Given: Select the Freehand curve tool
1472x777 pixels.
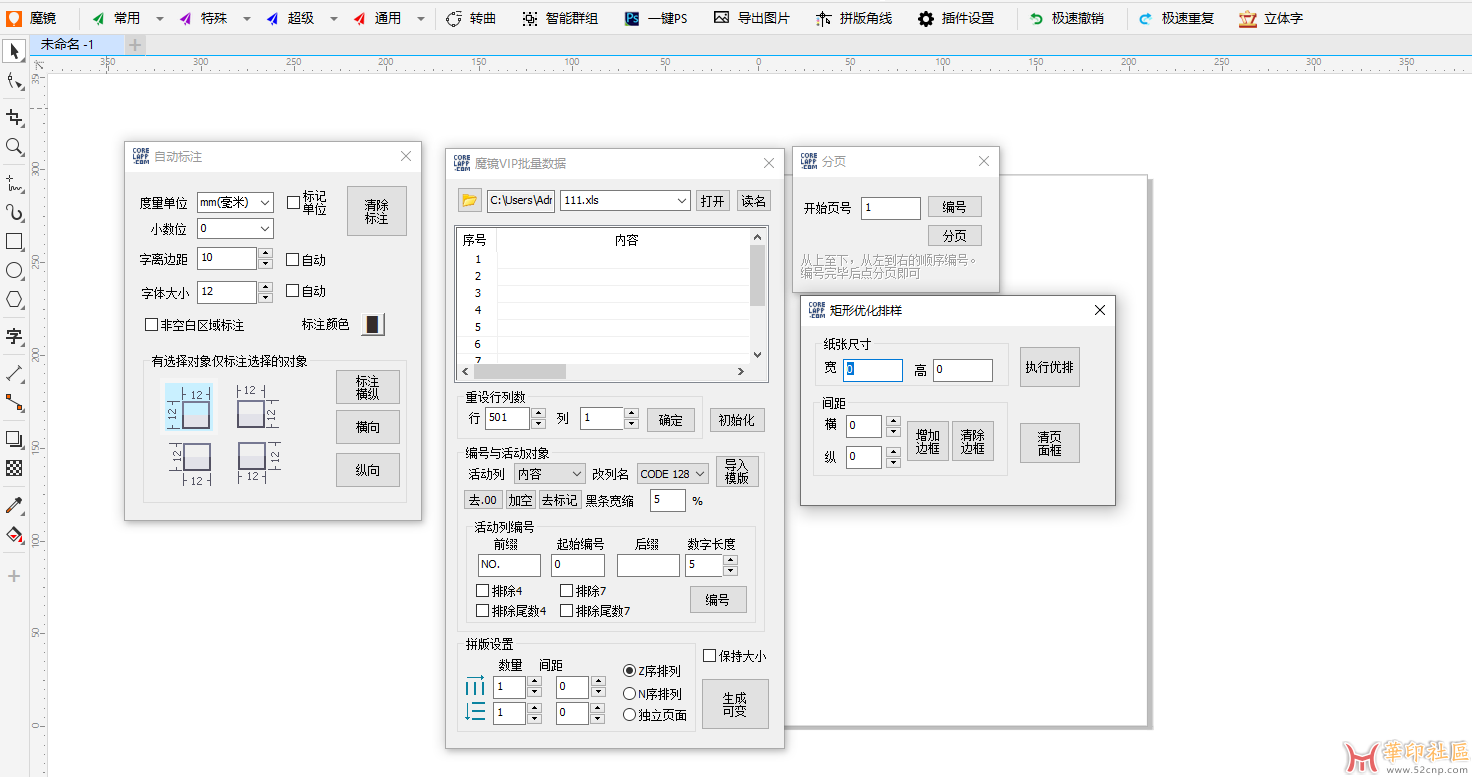Looking at the screenshot, I should (14, 183).
